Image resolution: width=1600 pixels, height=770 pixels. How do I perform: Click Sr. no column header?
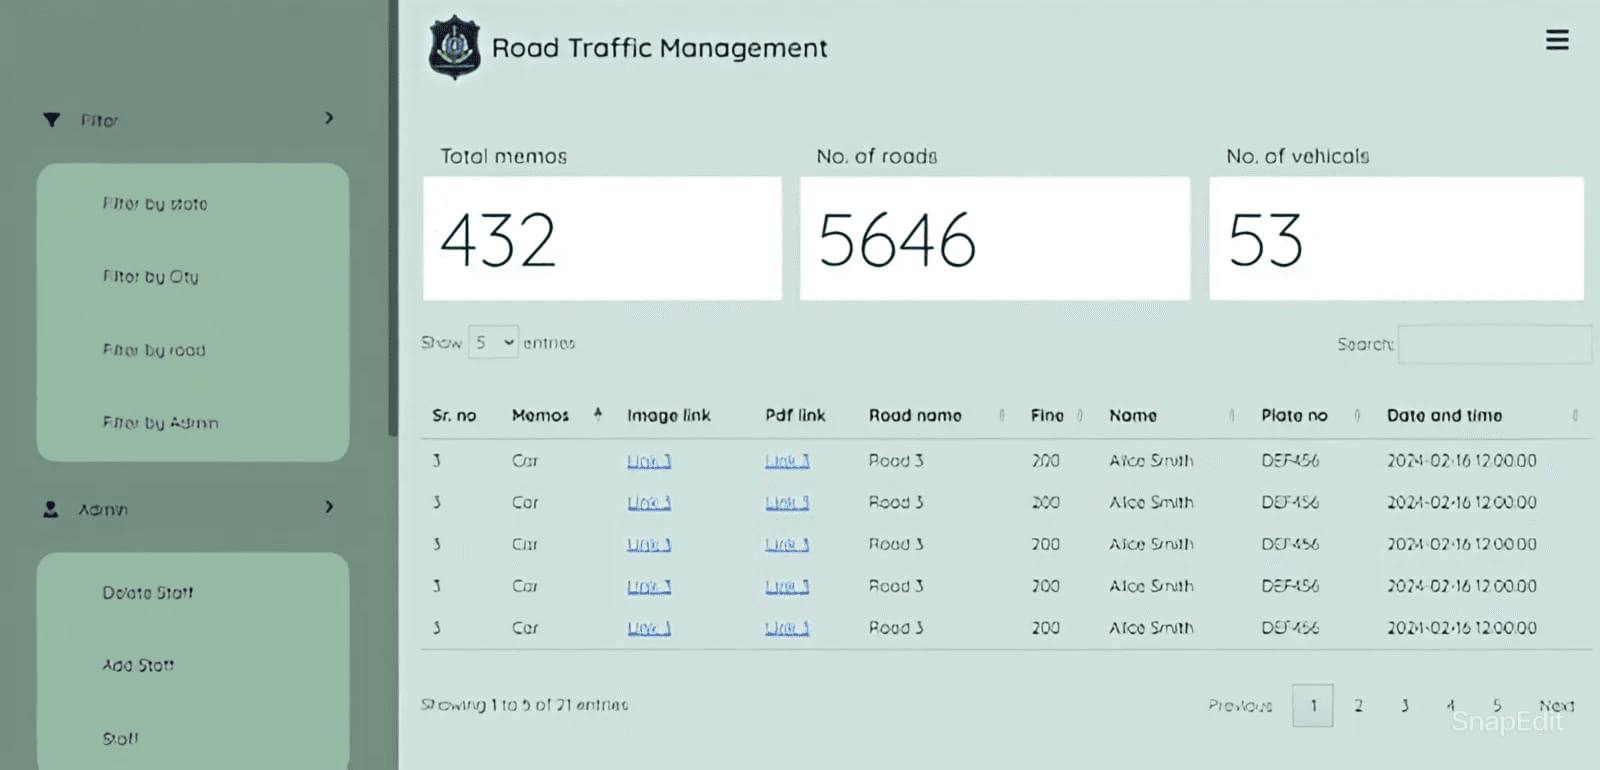(x=454, y=415)
